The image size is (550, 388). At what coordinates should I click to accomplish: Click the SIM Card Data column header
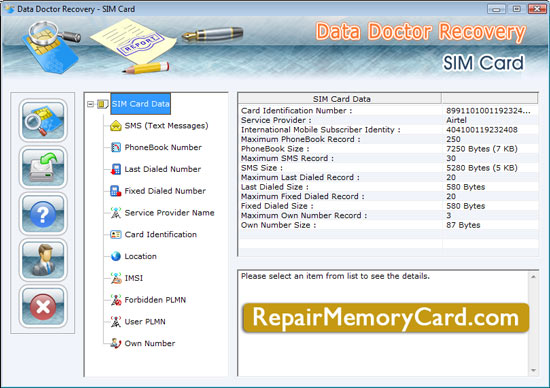point(340,99)
